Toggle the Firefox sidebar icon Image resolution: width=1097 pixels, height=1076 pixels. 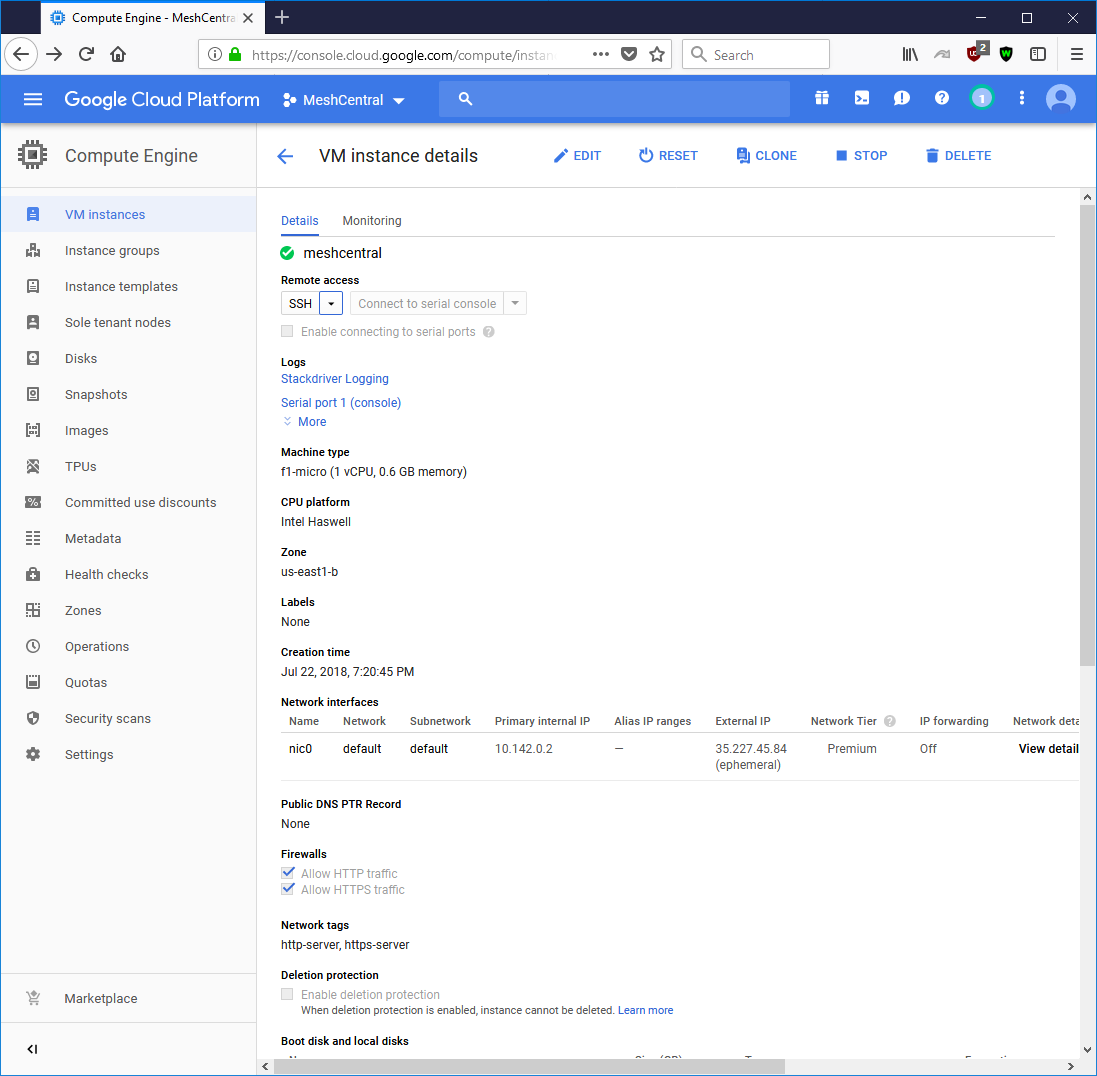(1038, 55)
